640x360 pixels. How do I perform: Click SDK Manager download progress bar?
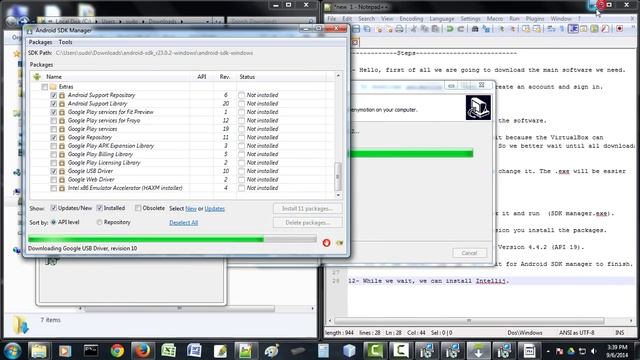(x=172, y=239)
